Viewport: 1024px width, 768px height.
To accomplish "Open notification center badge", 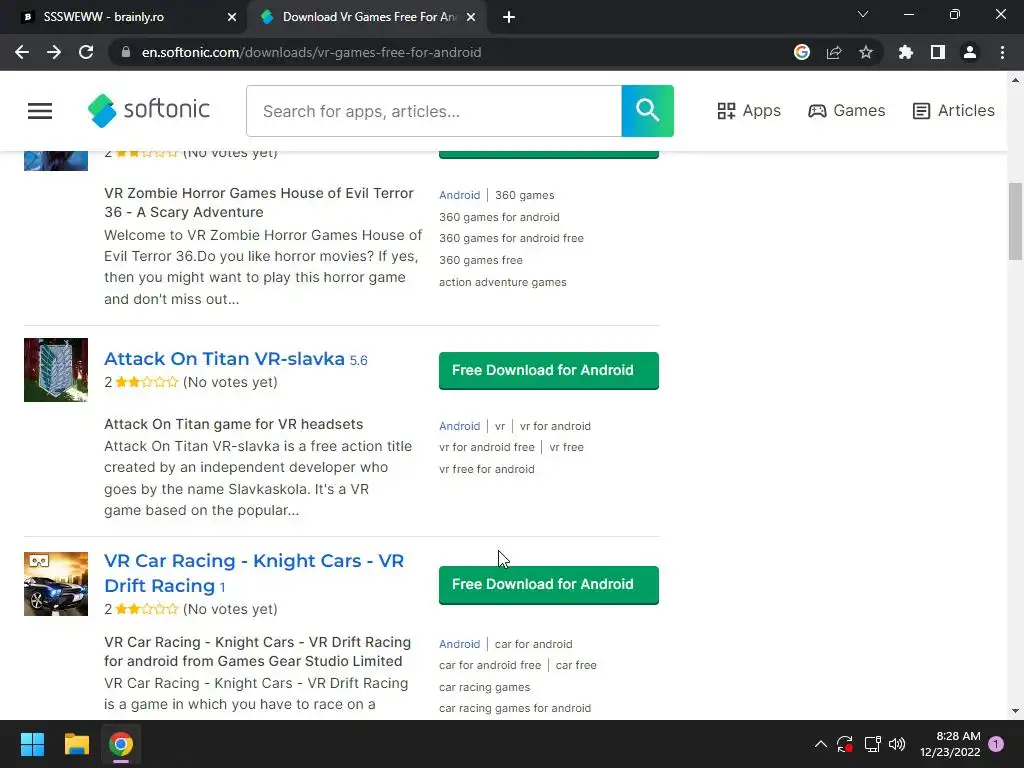I will pos(996,744).
